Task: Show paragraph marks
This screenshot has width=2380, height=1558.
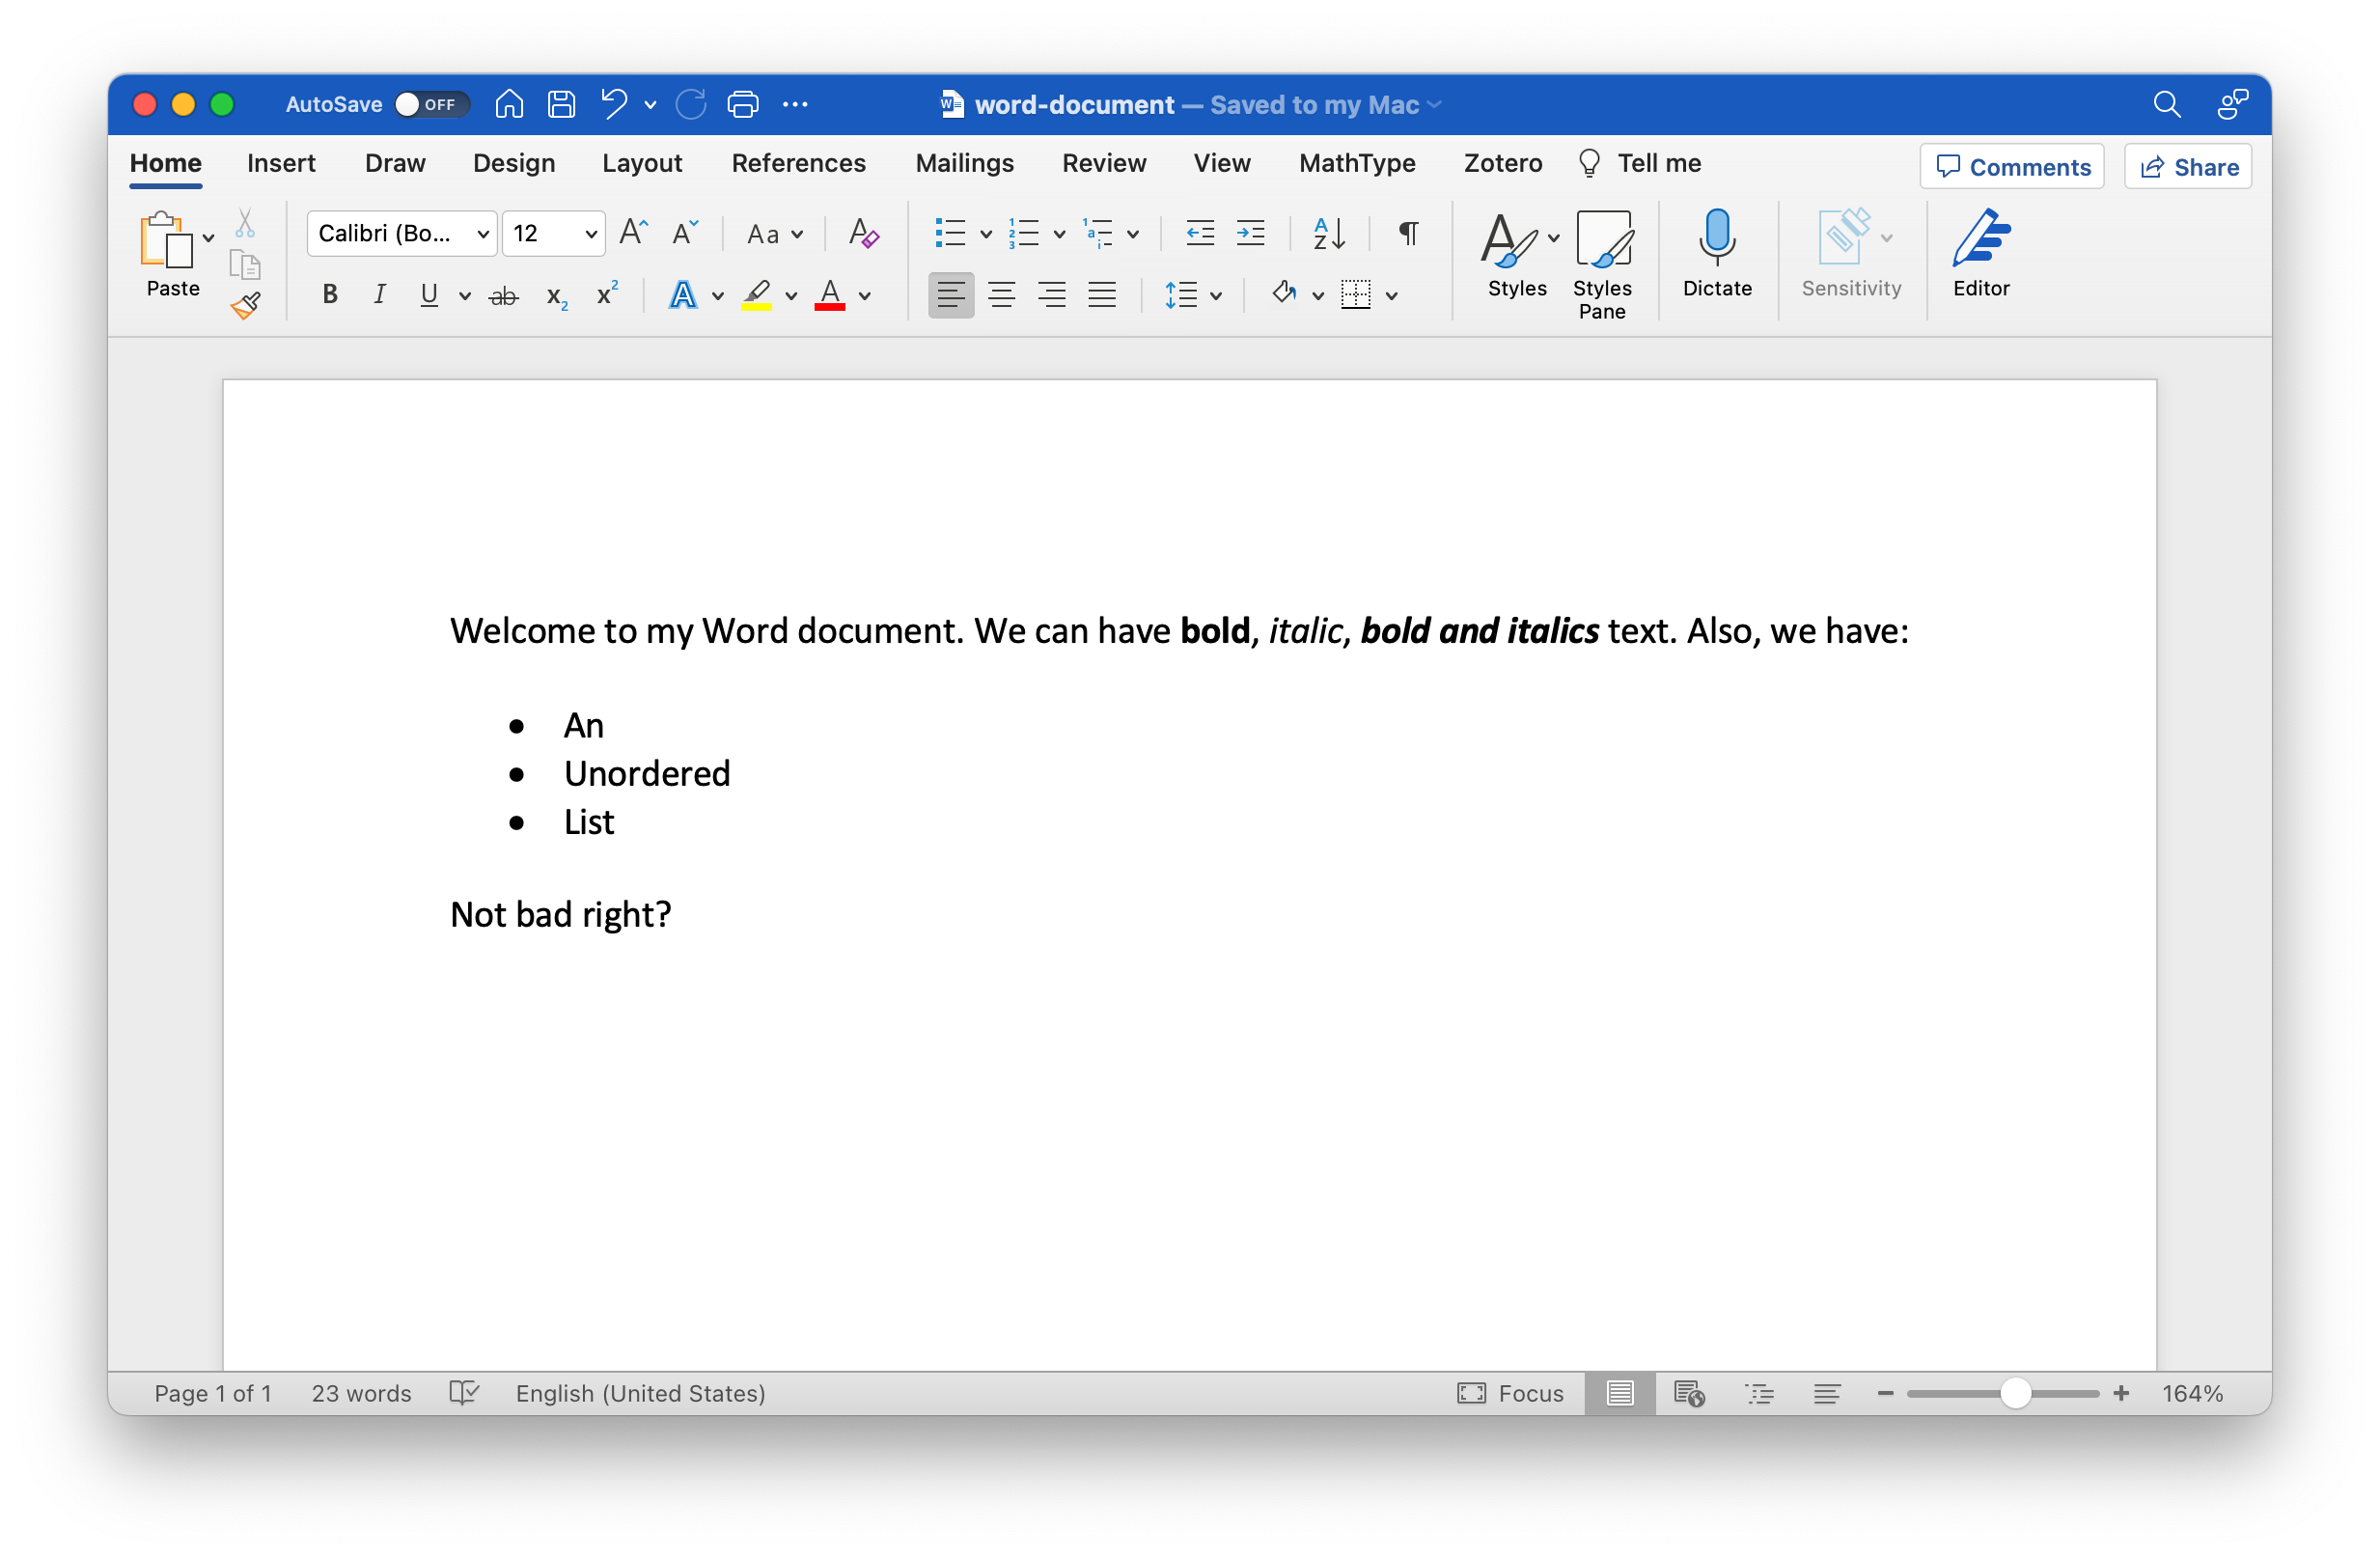Action: tap(1407, 233)
